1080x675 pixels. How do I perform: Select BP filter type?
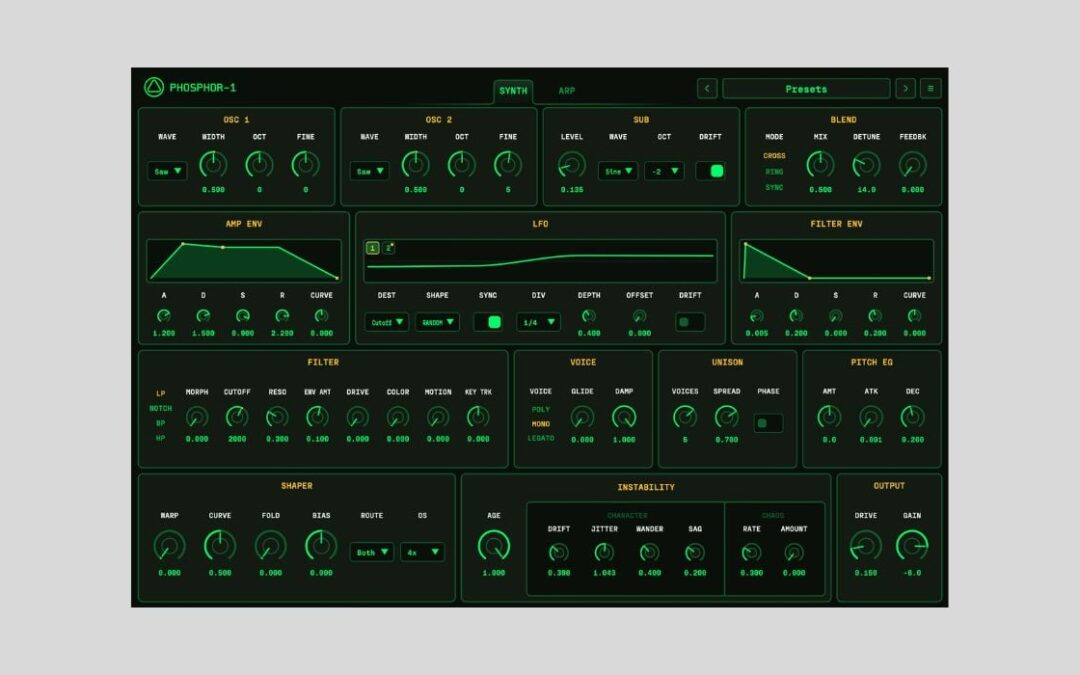[x=160, y=423]
